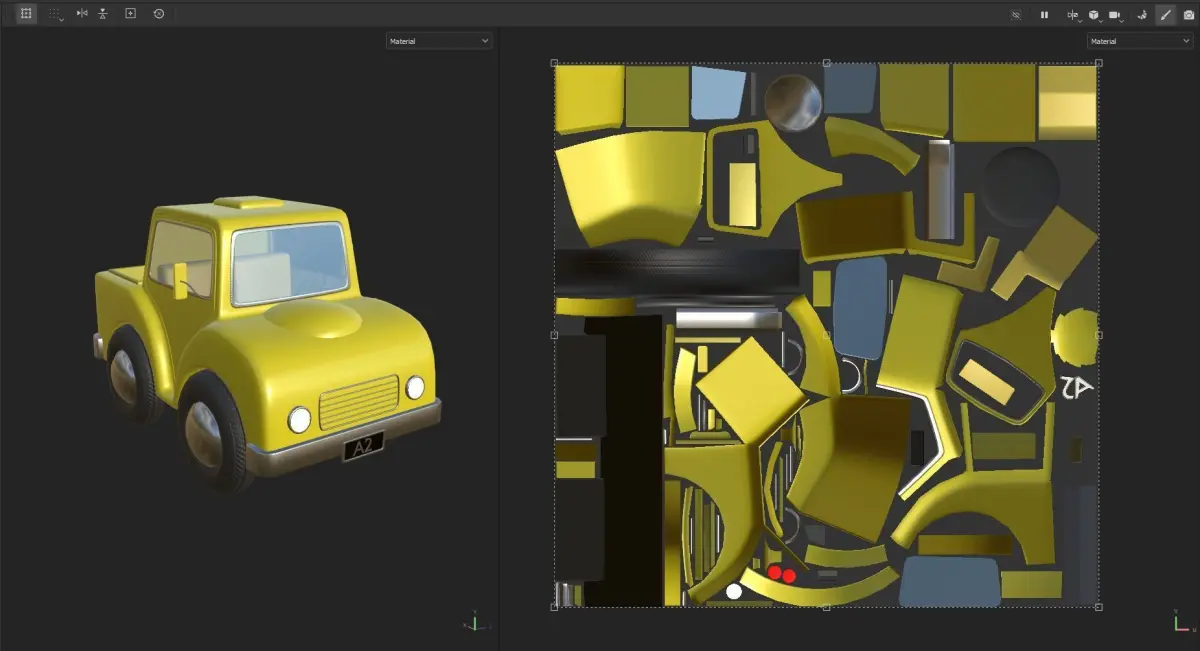
Task: Click the vertical flip mirror icon
Action: pyautogui.click(x=102, y=14)
